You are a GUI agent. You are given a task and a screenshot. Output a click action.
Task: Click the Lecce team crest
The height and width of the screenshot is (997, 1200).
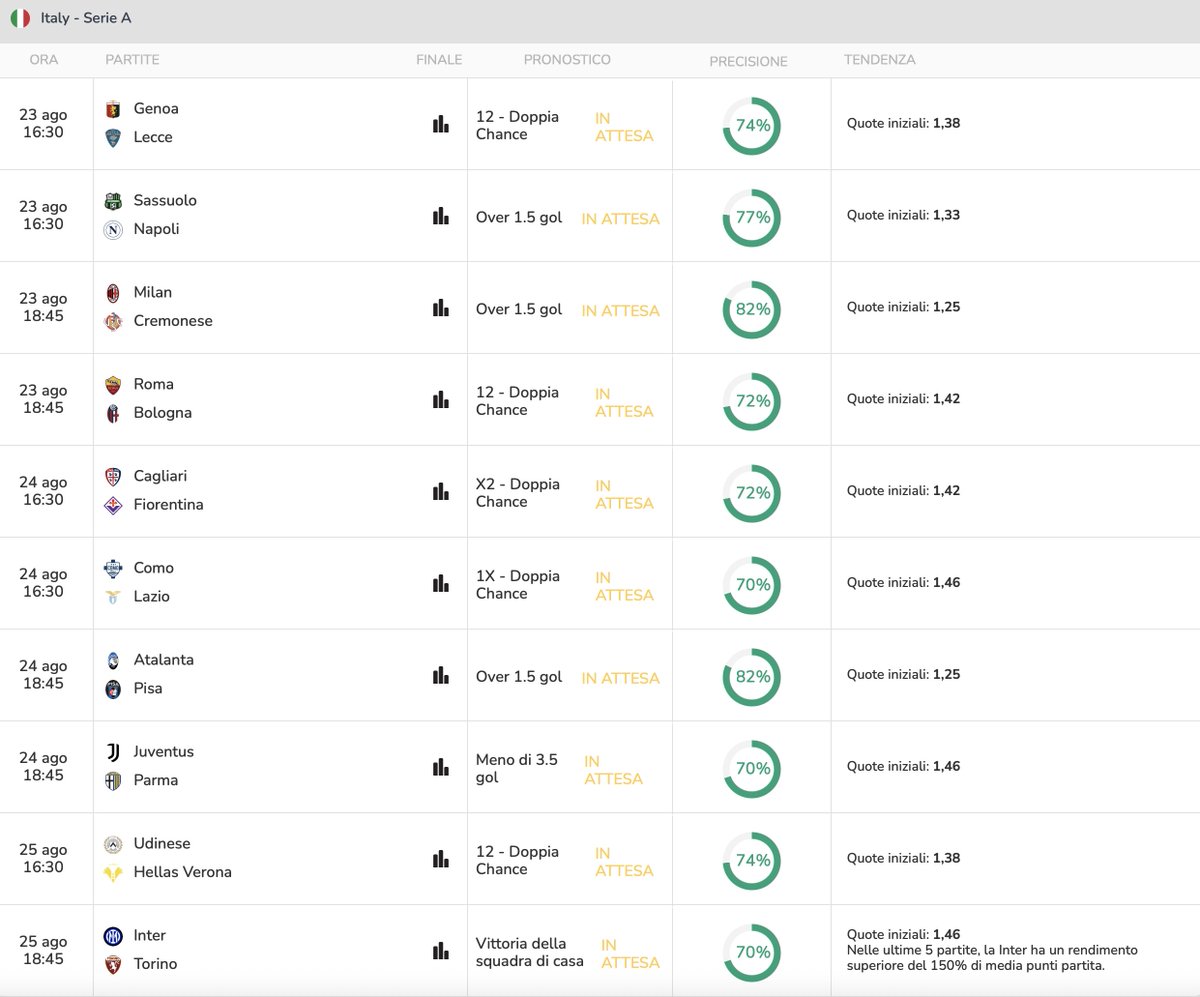(x=113, y=138)
